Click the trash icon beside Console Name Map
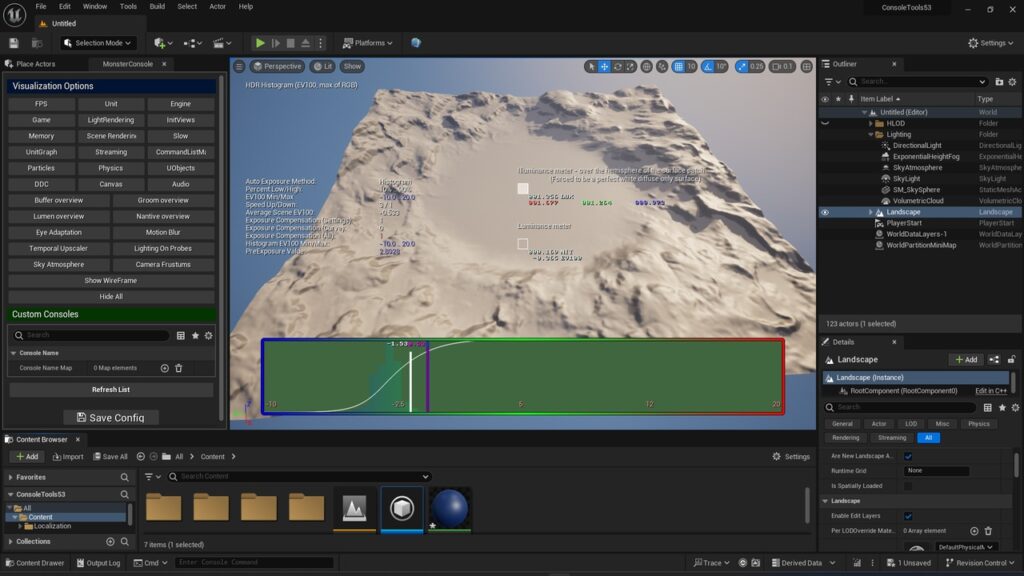The height and width of the screenshot is (576, 1024). (179, 368)
